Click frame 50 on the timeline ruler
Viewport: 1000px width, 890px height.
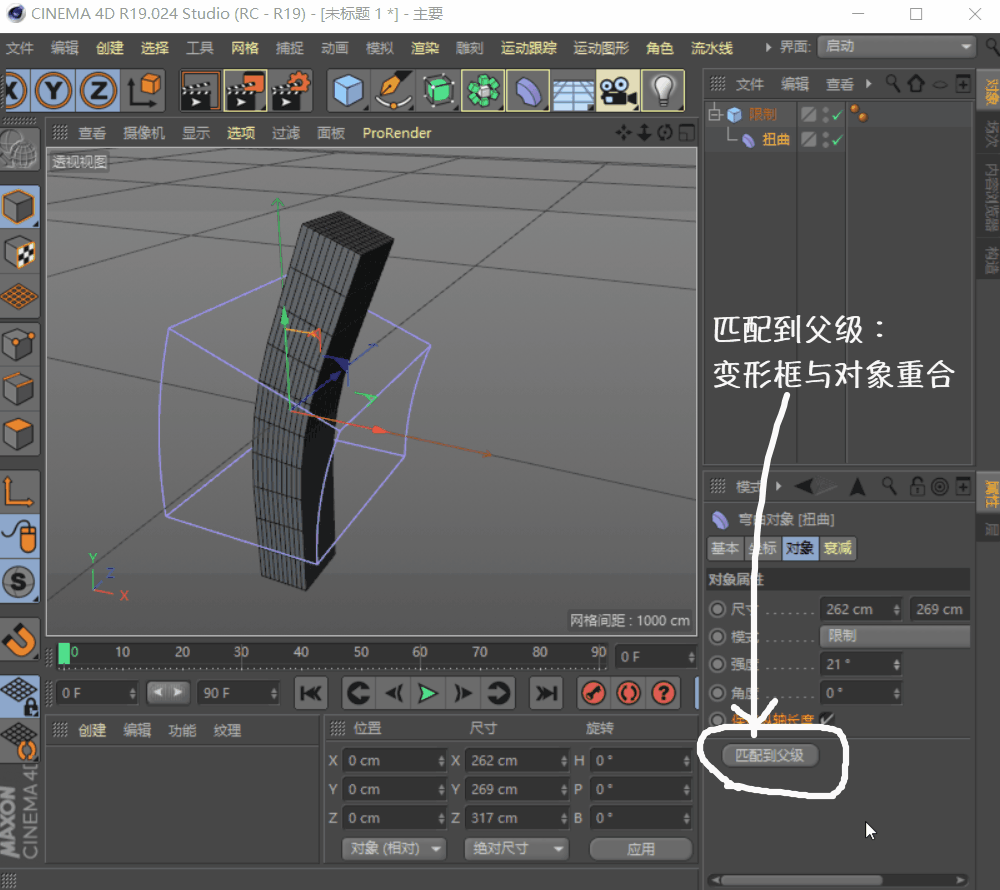pos(360,653)
